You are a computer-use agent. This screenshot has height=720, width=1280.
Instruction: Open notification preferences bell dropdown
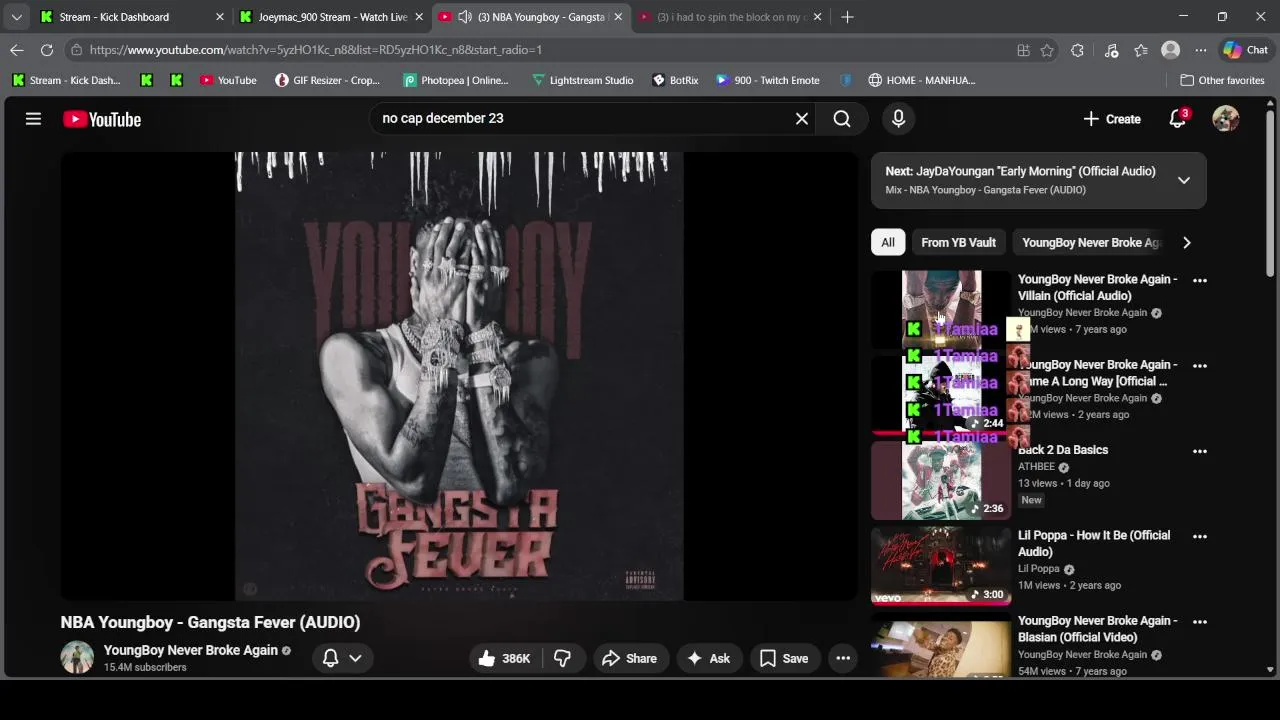coord(341,658)
